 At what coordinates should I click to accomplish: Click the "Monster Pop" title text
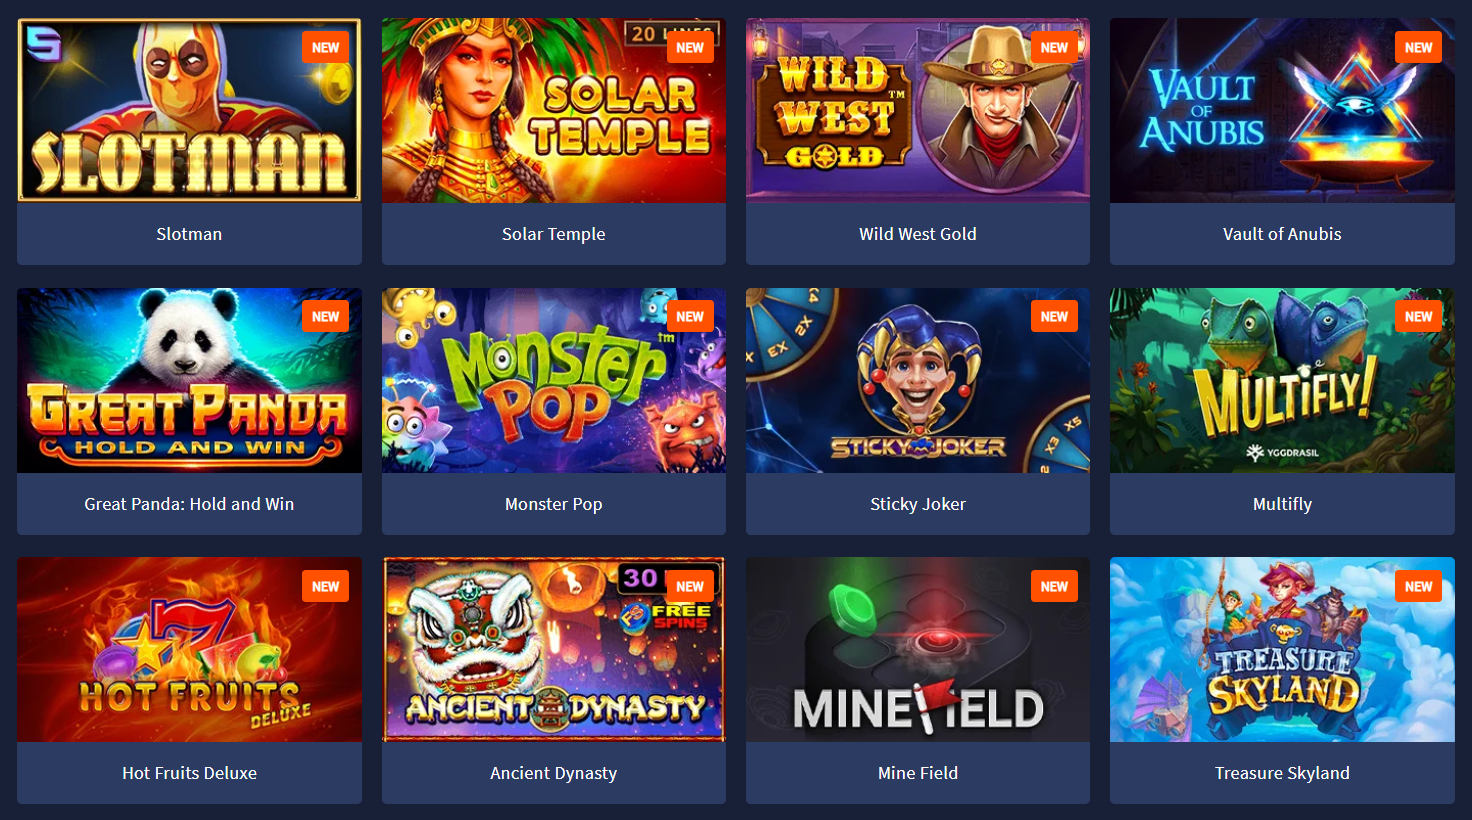pyautogui.click(x=553, y=504)
